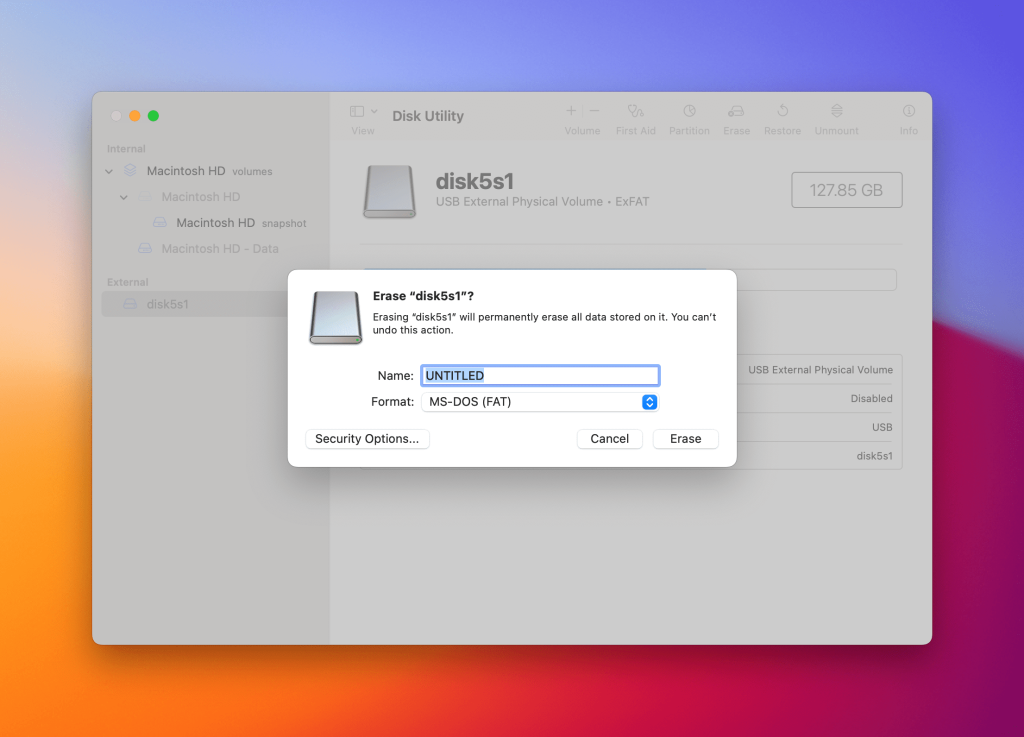Click the 127.85 GB capacity box
Screen dimensions: 1024x737
846,190
